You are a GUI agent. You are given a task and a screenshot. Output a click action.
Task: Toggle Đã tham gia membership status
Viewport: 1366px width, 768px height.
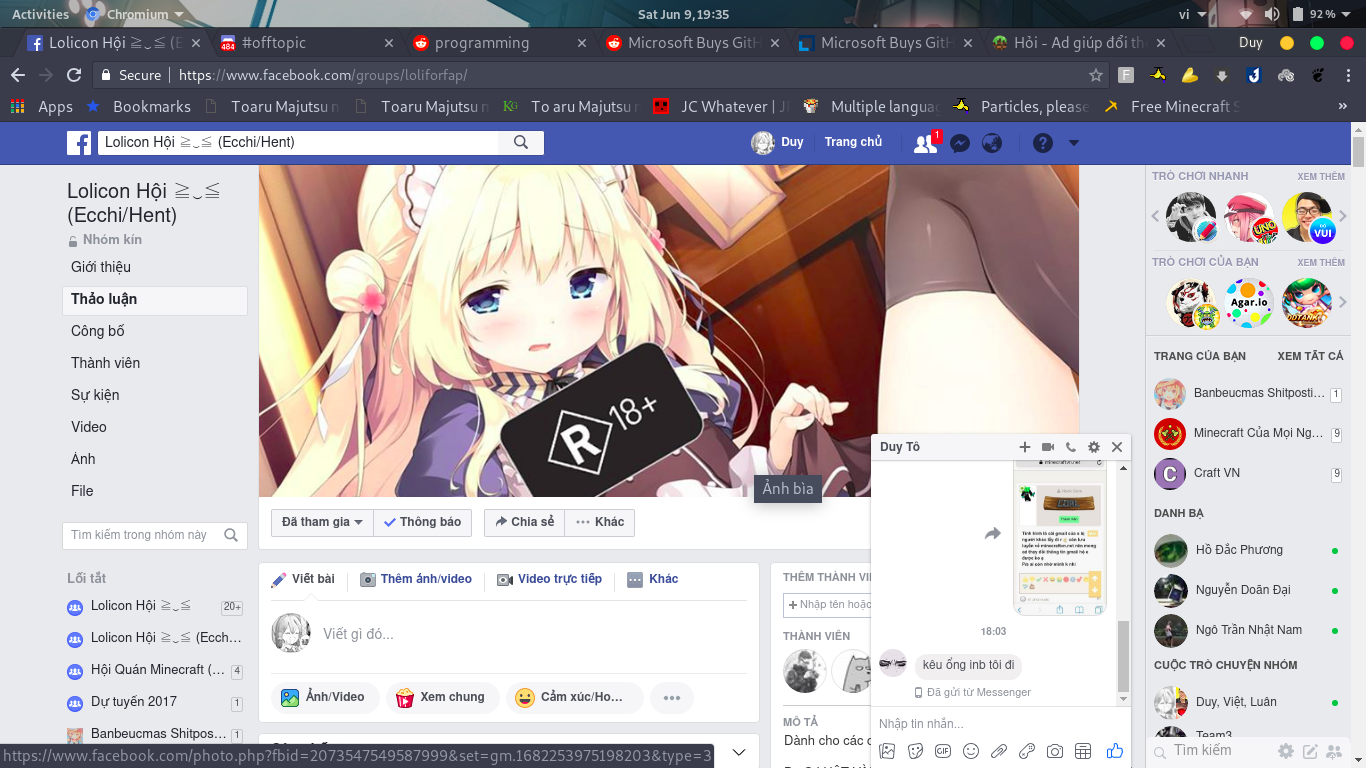tap(321, 522)
